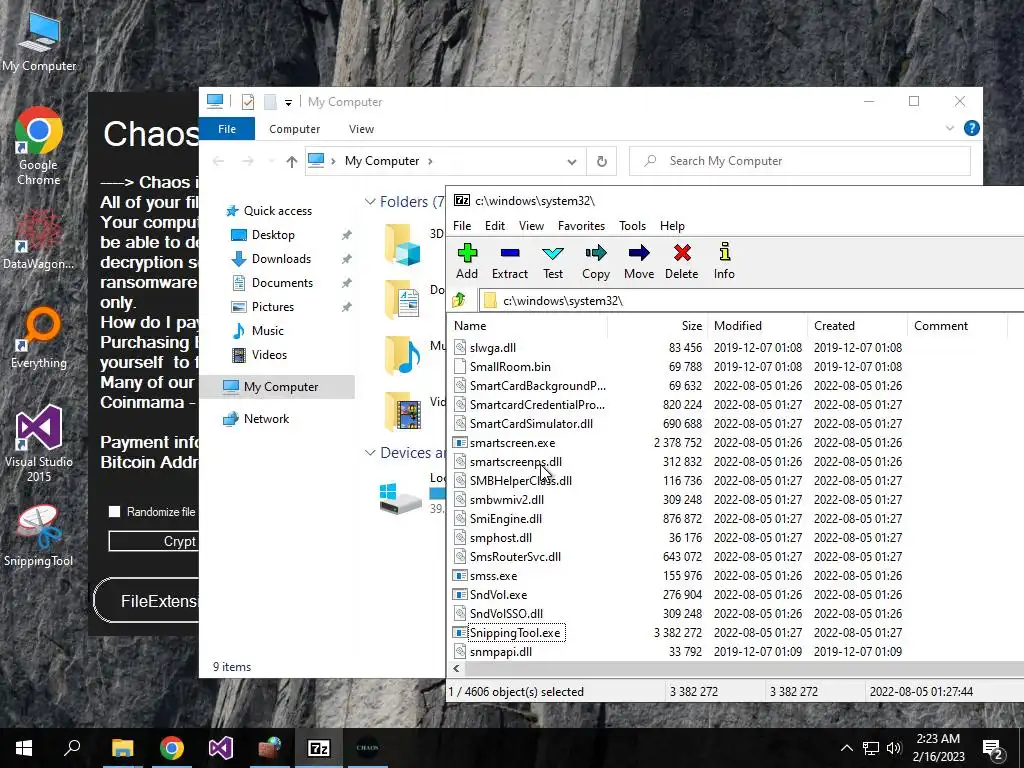This screenshot has height=768, width=1024.
Task: Go up one folder level in 7-Zip
Action: tap(459, 300)
